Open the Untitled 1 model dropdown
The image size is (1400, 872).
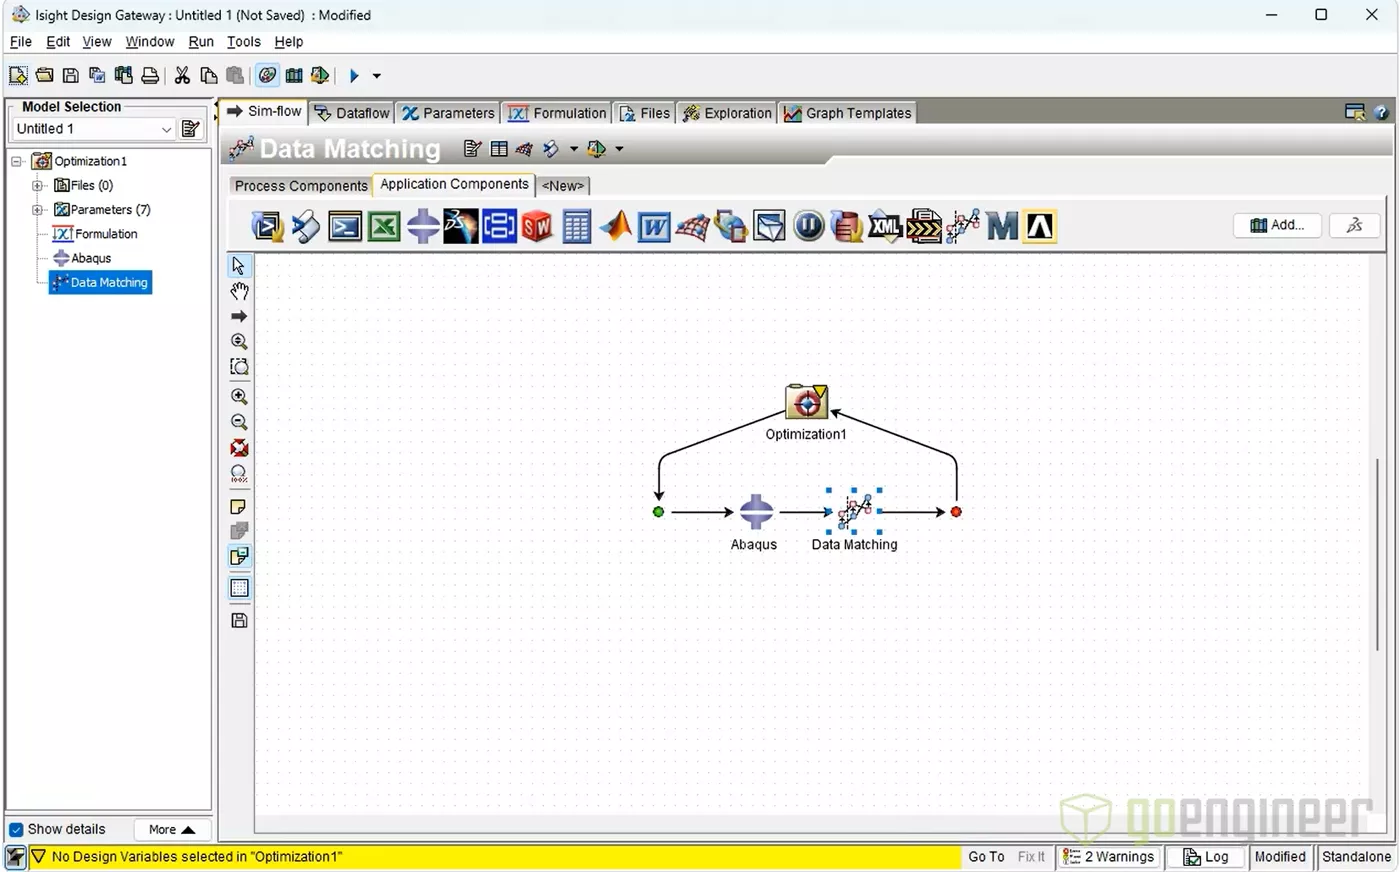point(167,128)
